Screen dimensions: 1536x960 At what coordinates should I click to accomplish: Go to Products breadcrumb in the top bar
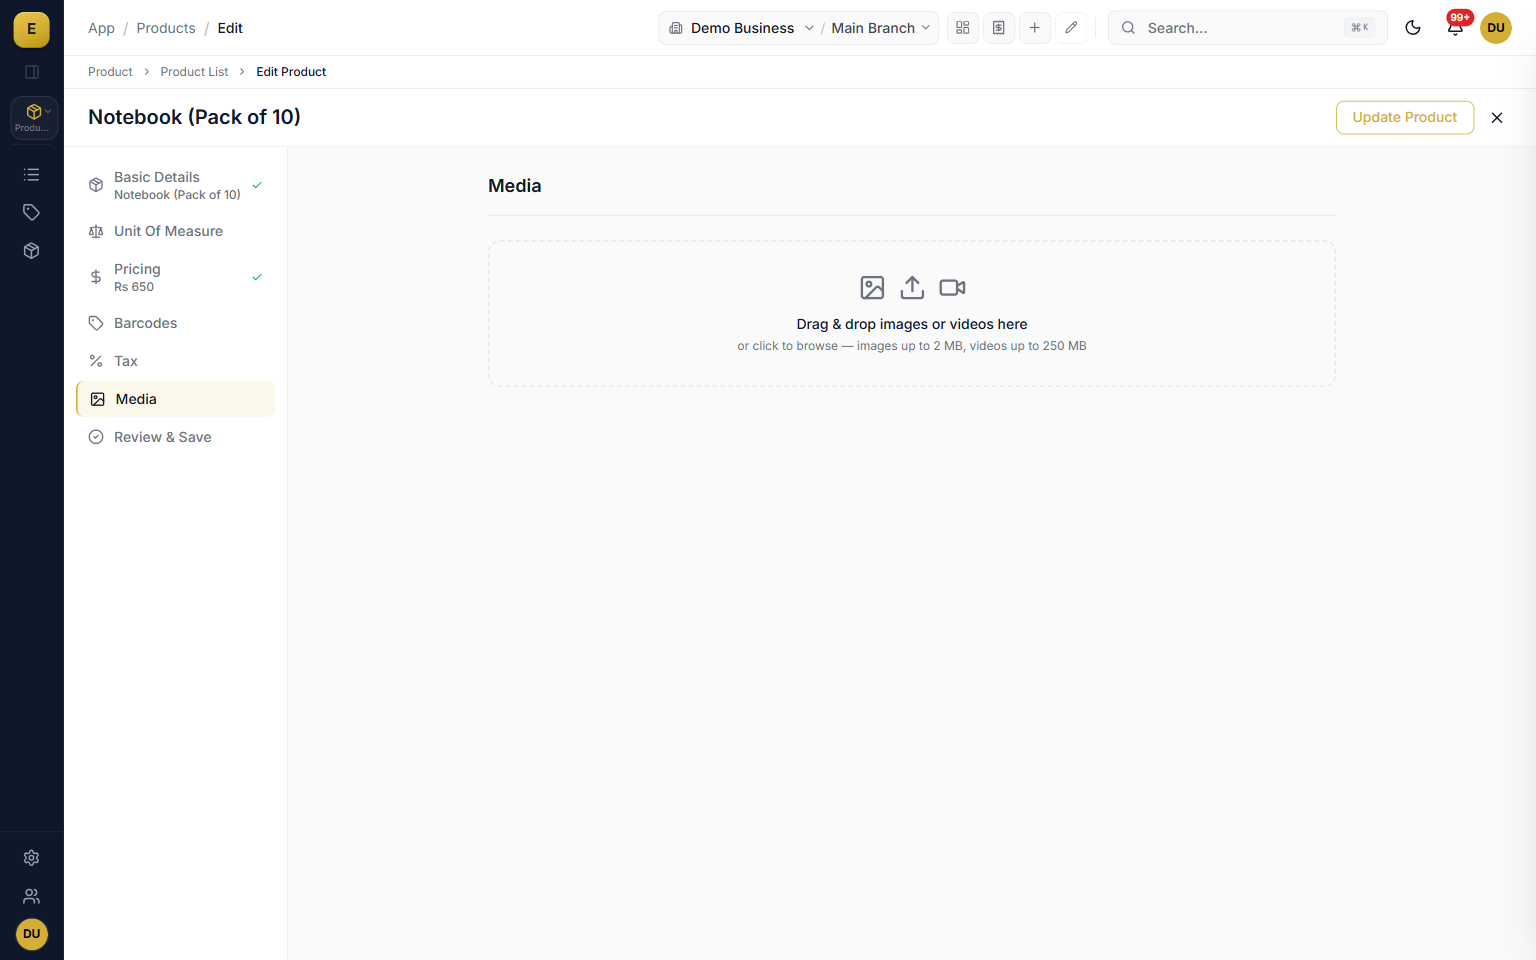(166, 28)
